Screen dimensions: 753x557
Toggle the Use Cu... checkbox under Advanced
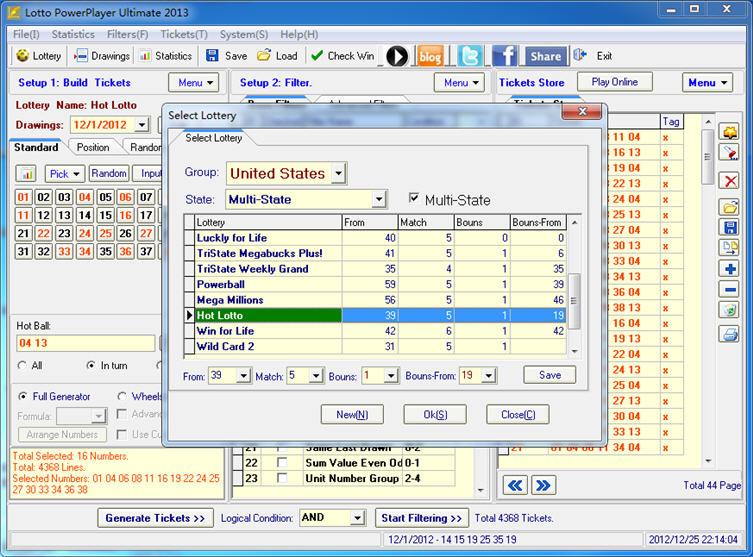122,434
